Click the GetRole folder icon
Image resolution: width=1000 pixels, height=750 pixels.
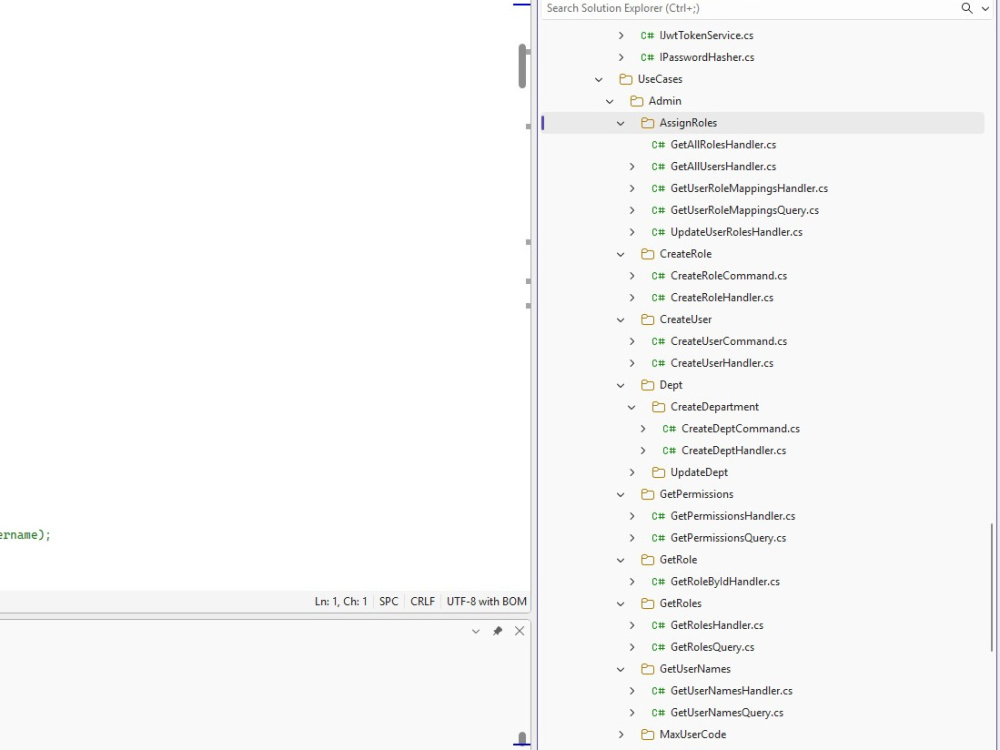click(647, 559)
